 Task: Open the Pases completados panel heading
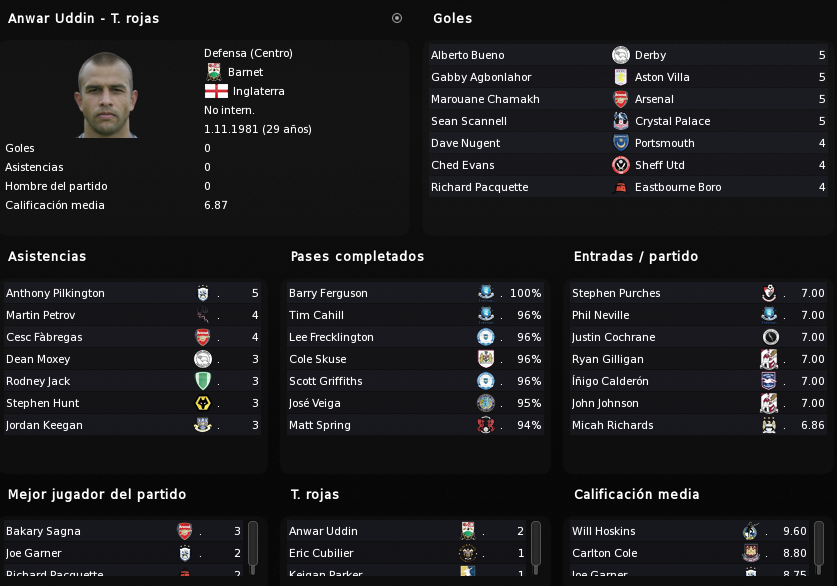point(357,257)
